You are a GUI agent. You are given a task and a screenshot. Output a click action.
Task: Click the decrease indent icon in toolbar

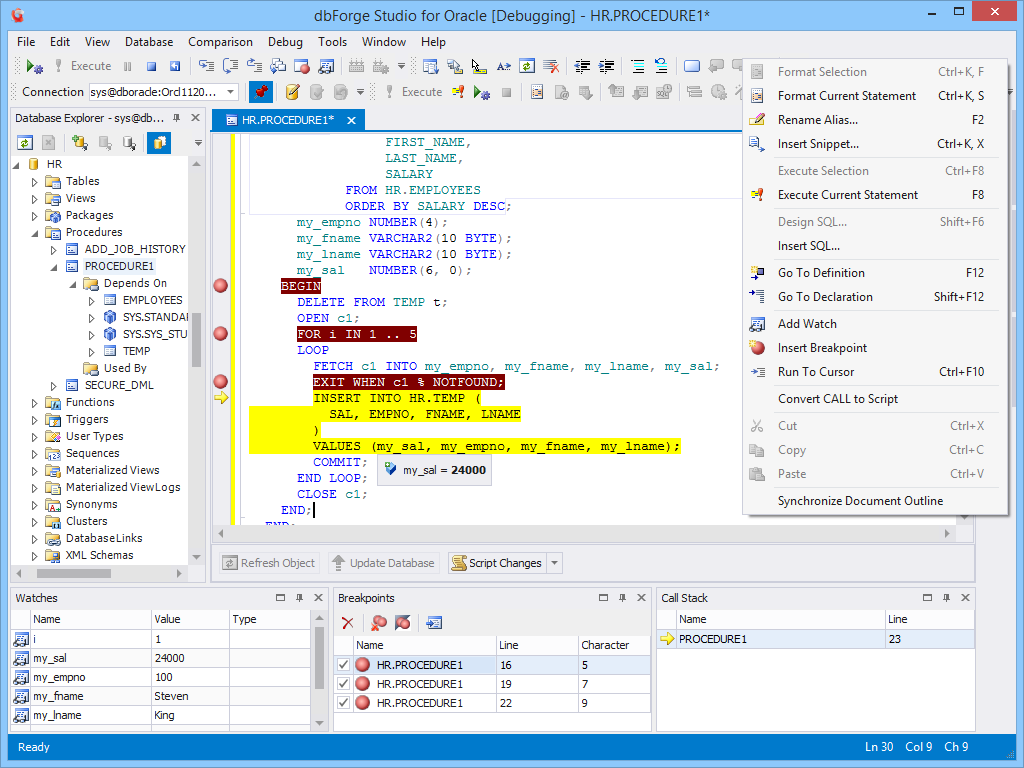tap(582, 66)
